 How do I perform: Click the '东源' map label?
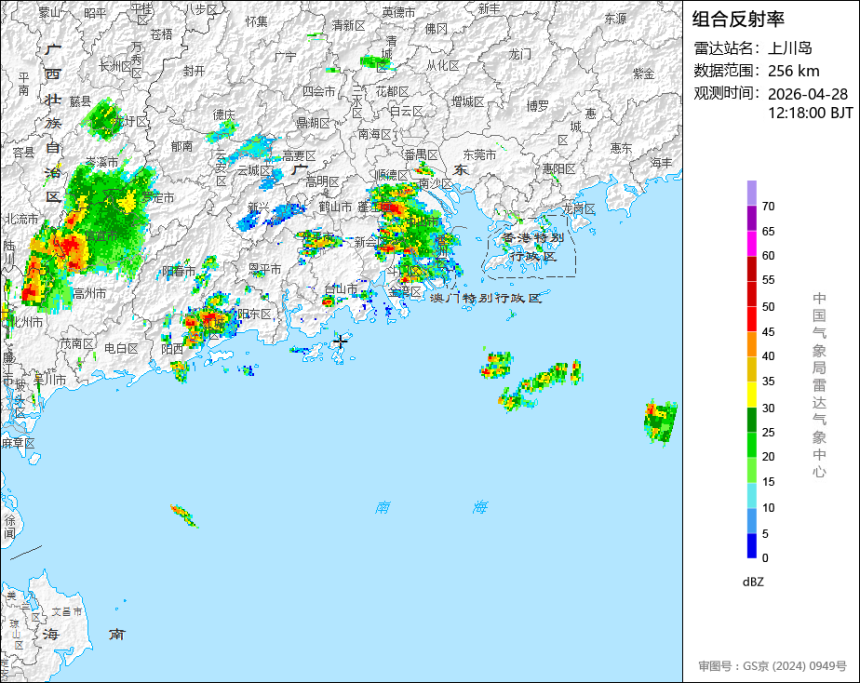[615, 19]
